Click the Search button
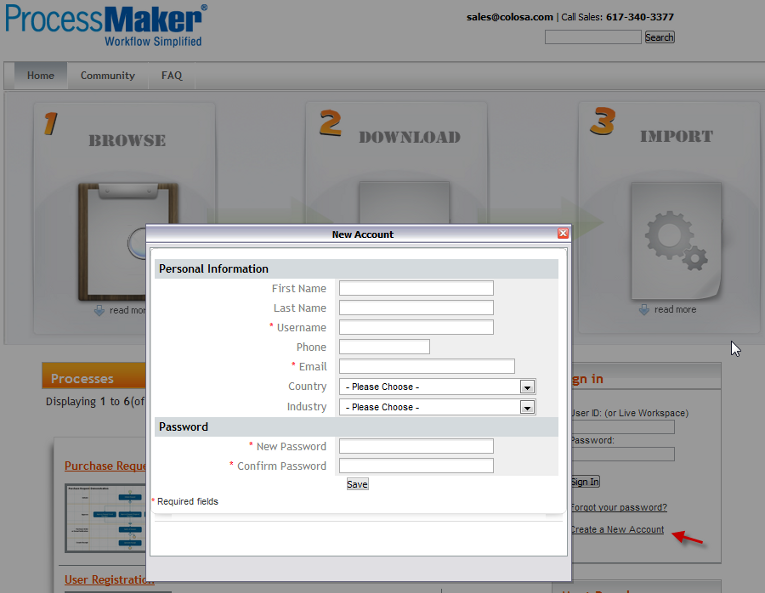The height and width of the screenshot is (593, 765). [x=659, y=37]
